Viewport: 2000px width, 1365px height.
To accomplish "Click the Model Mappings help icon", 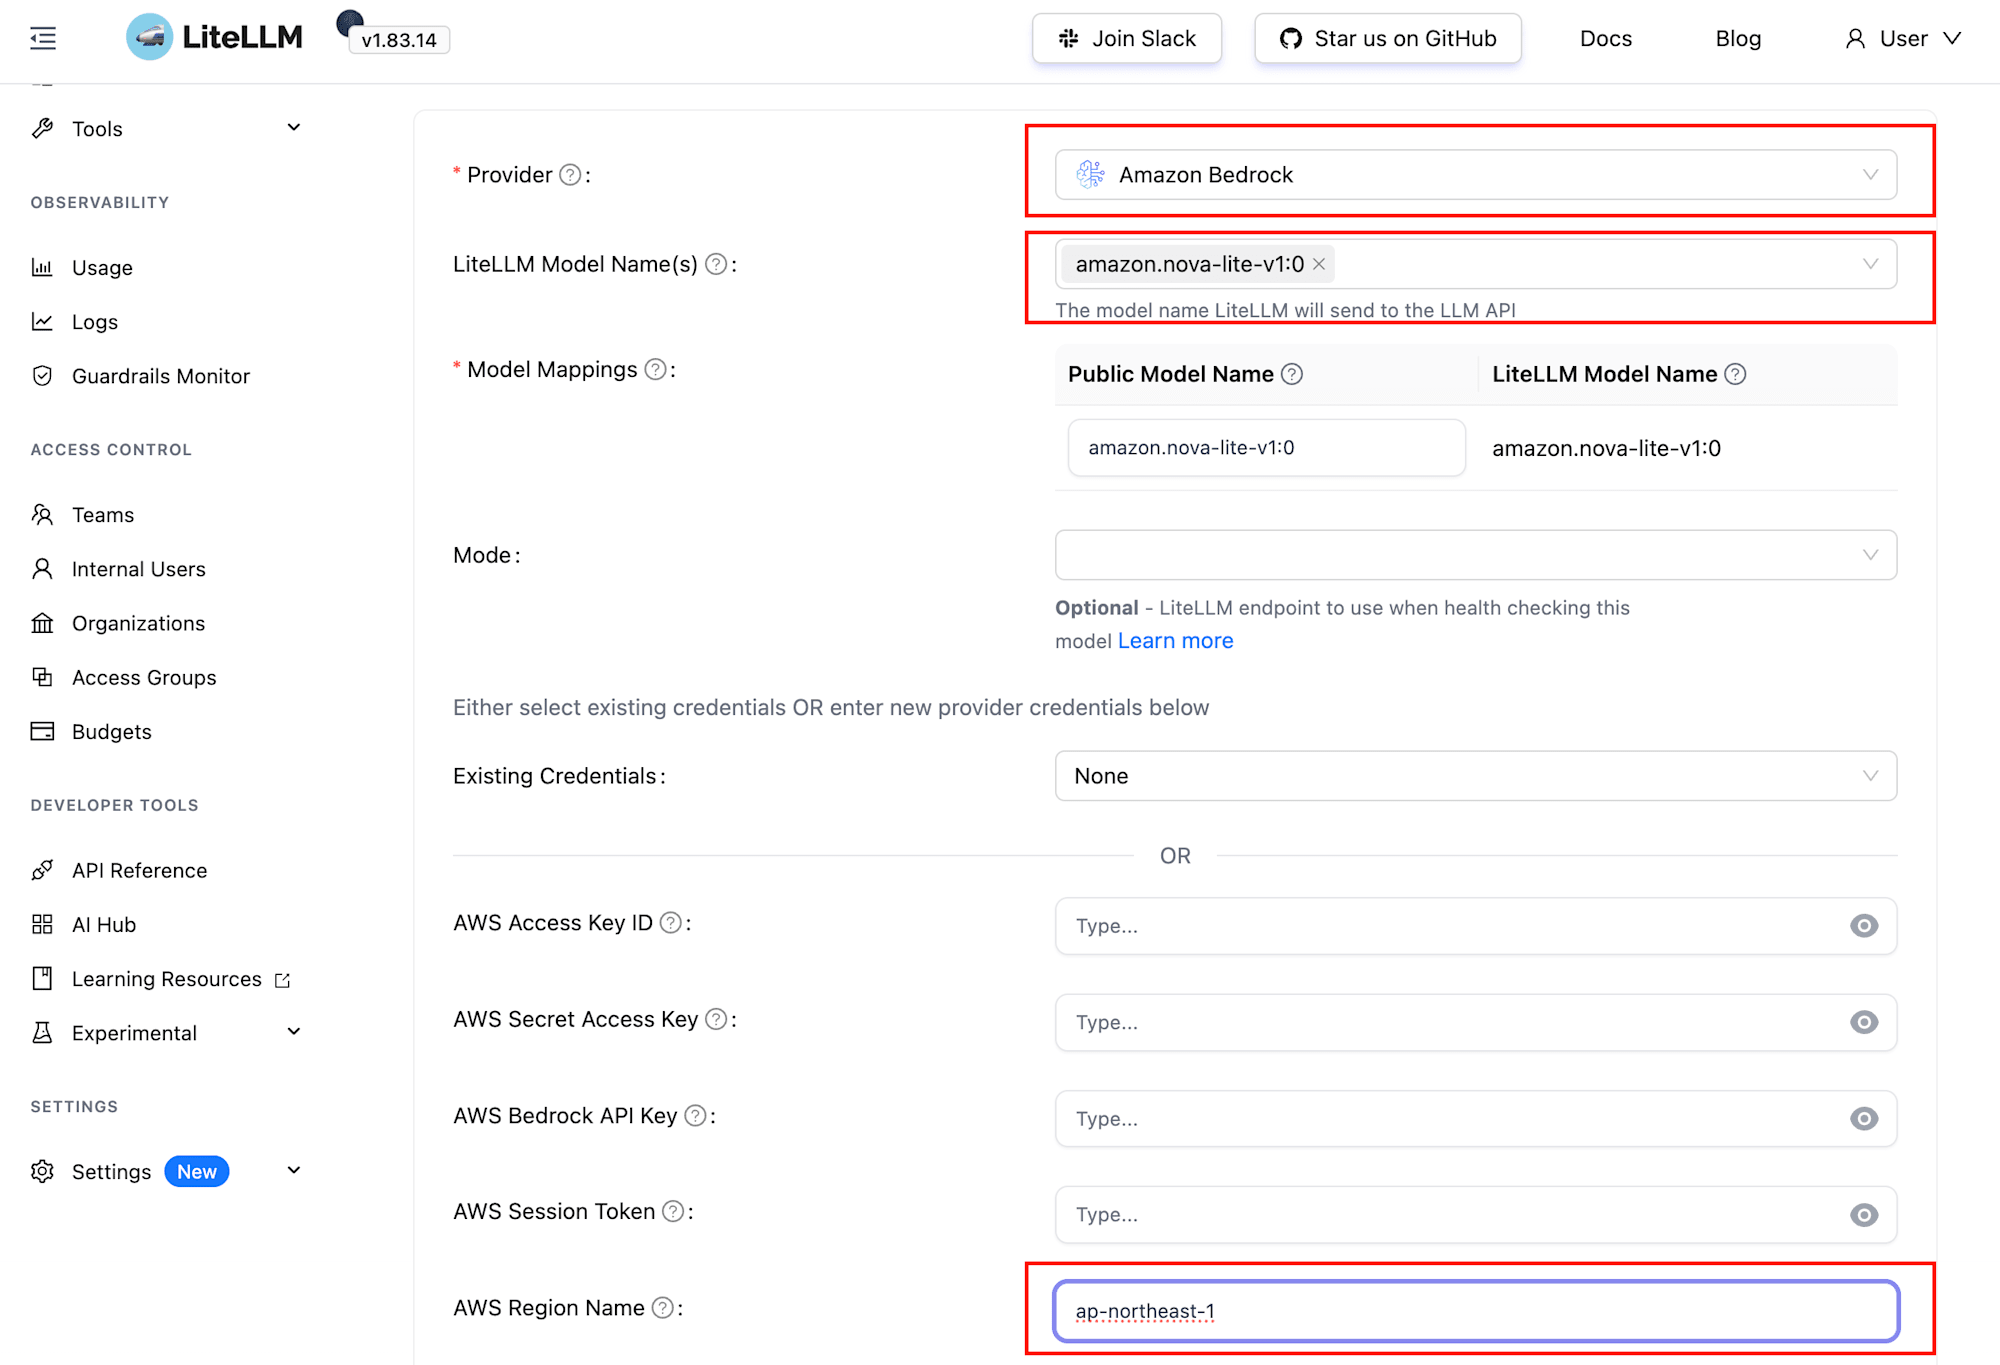I will point(655,369).
